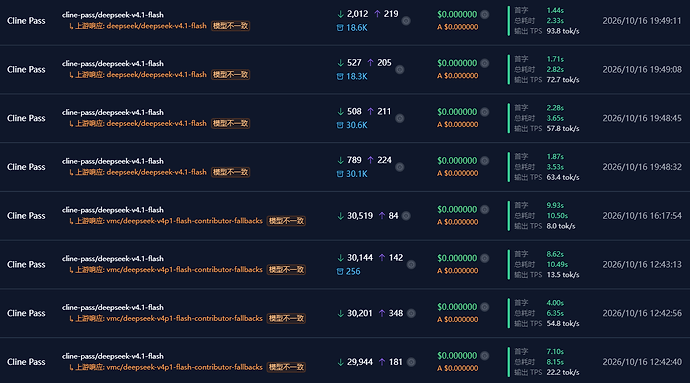Viewport: 690px width, 383px height.
Task: Click token info icon in 19:49:08 row
Action: [400, 70]
